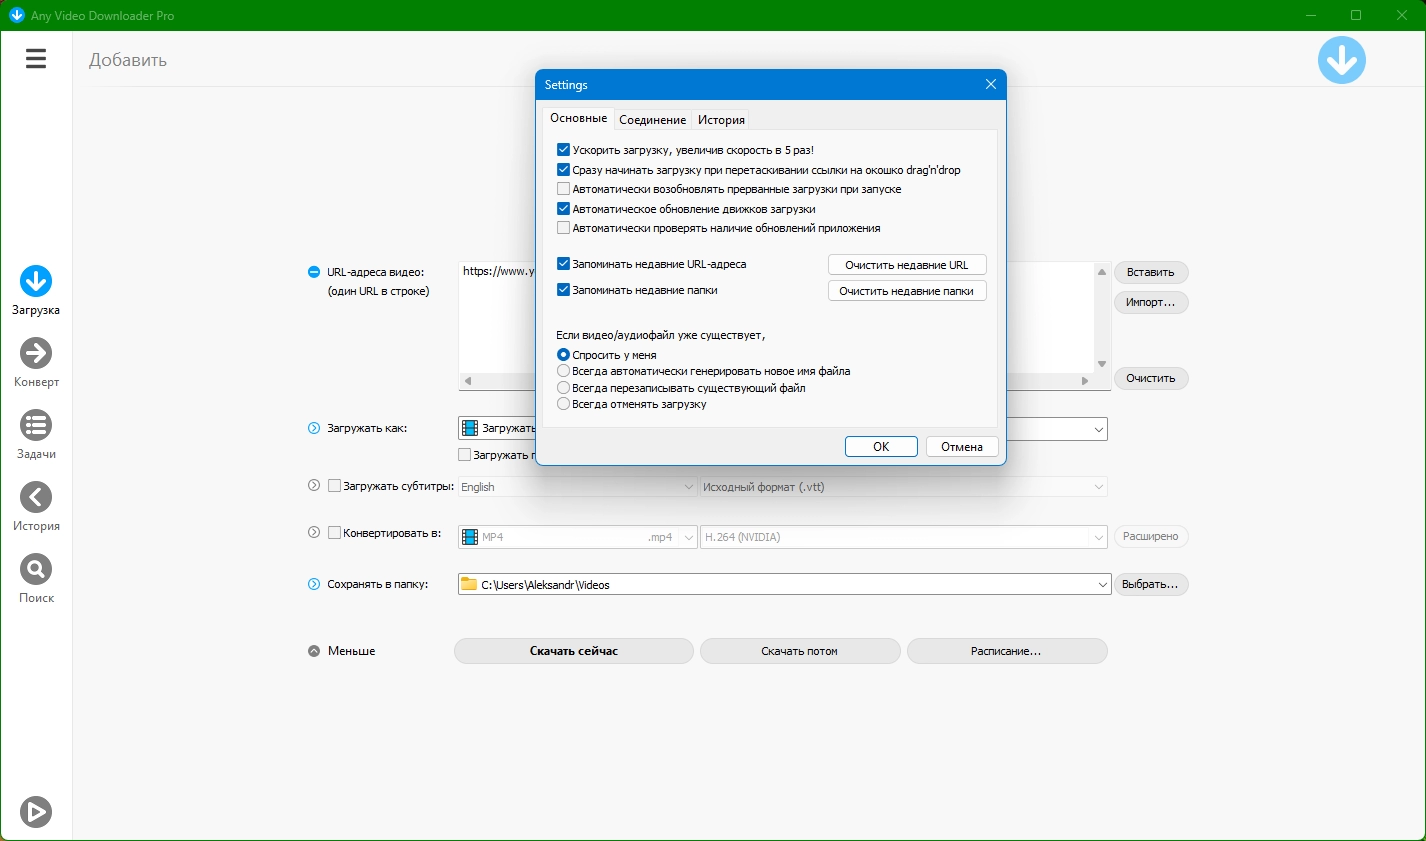The width and height of the screenshot is (1426, 841).
Task: Click the Выбрать… folder button
Action: 1150,584
